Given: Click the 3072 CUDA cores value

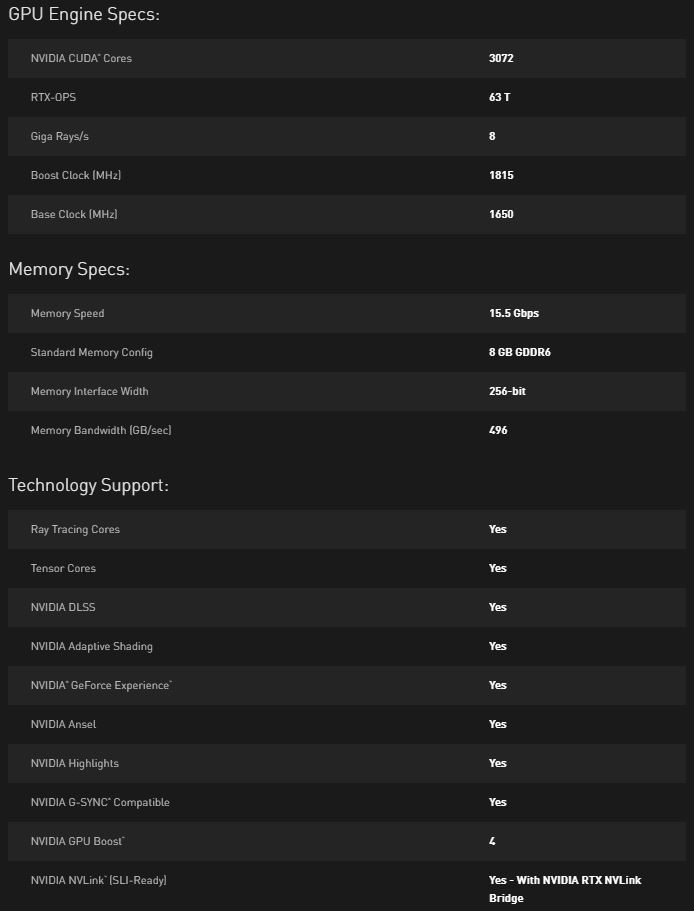Looking at the screenshot, I should pyautogui.click(x=501, y=58).
